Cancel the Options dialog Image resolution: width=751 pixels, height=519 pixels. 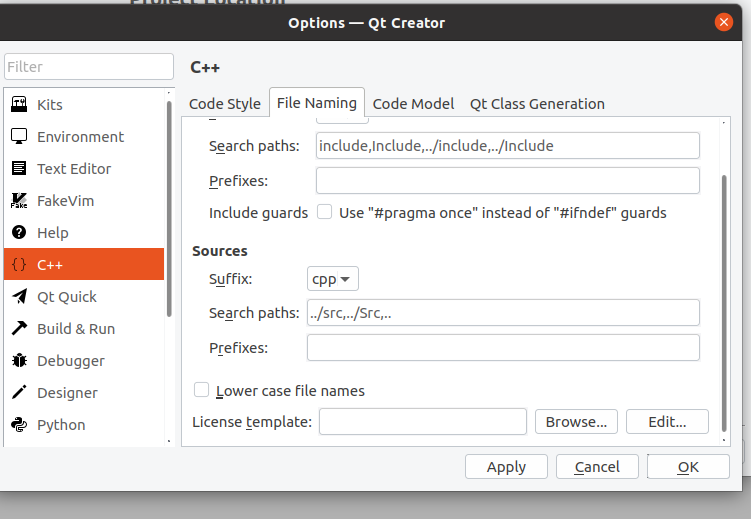pyautogui.click(x=597, y=466)
